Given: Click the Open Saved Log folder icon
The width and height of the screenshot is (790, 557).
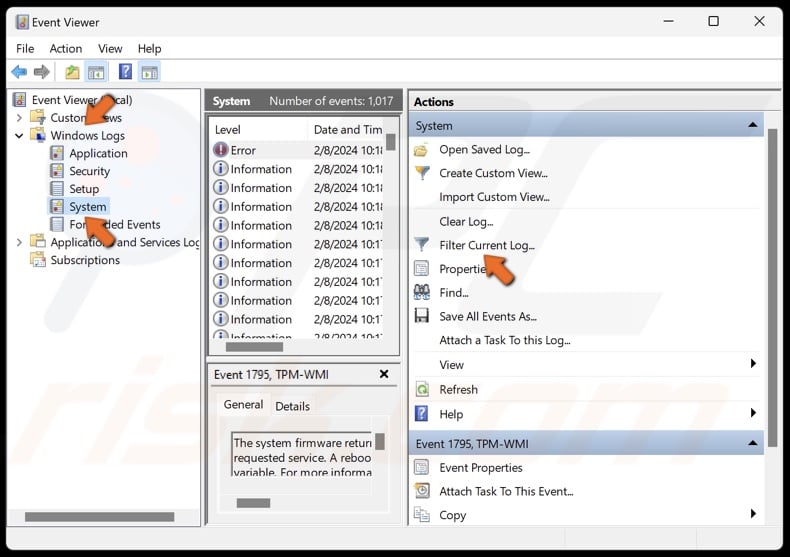Looking at the screenshot, I should tap(421, 150).
